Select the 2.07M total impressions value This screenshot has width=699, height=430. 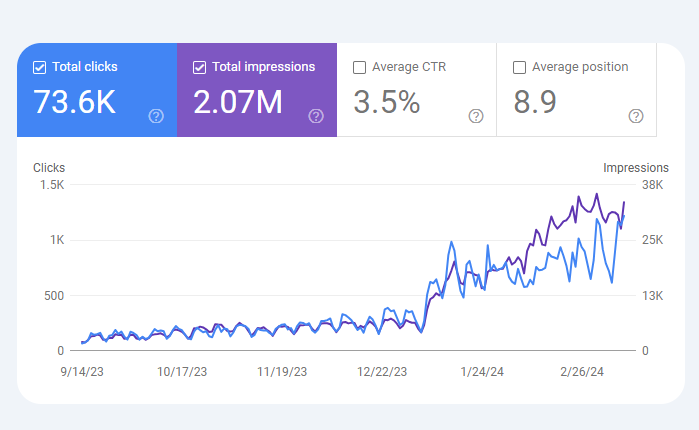coord(238,102)
